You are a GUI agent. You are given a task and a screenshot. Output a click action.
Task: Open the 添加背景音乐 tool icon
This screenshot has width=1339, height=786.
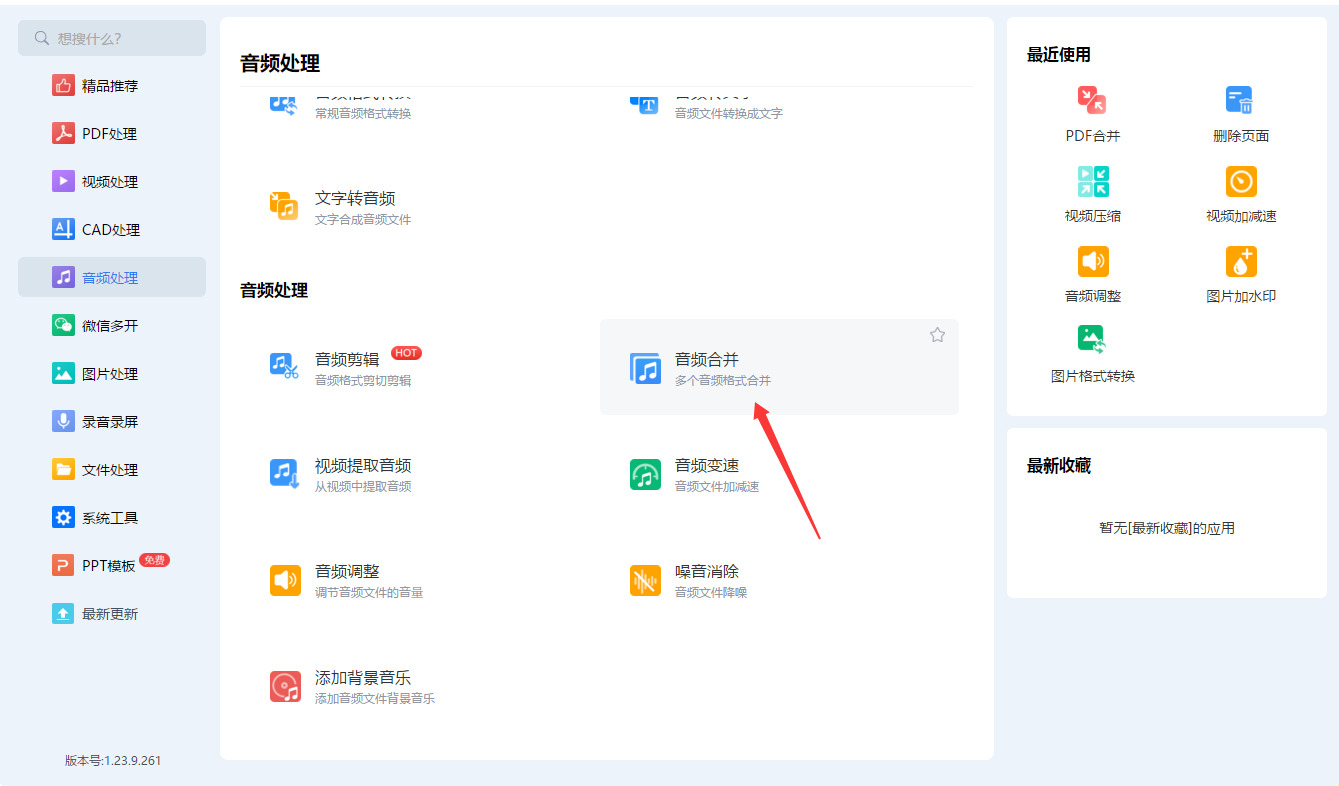285,686
